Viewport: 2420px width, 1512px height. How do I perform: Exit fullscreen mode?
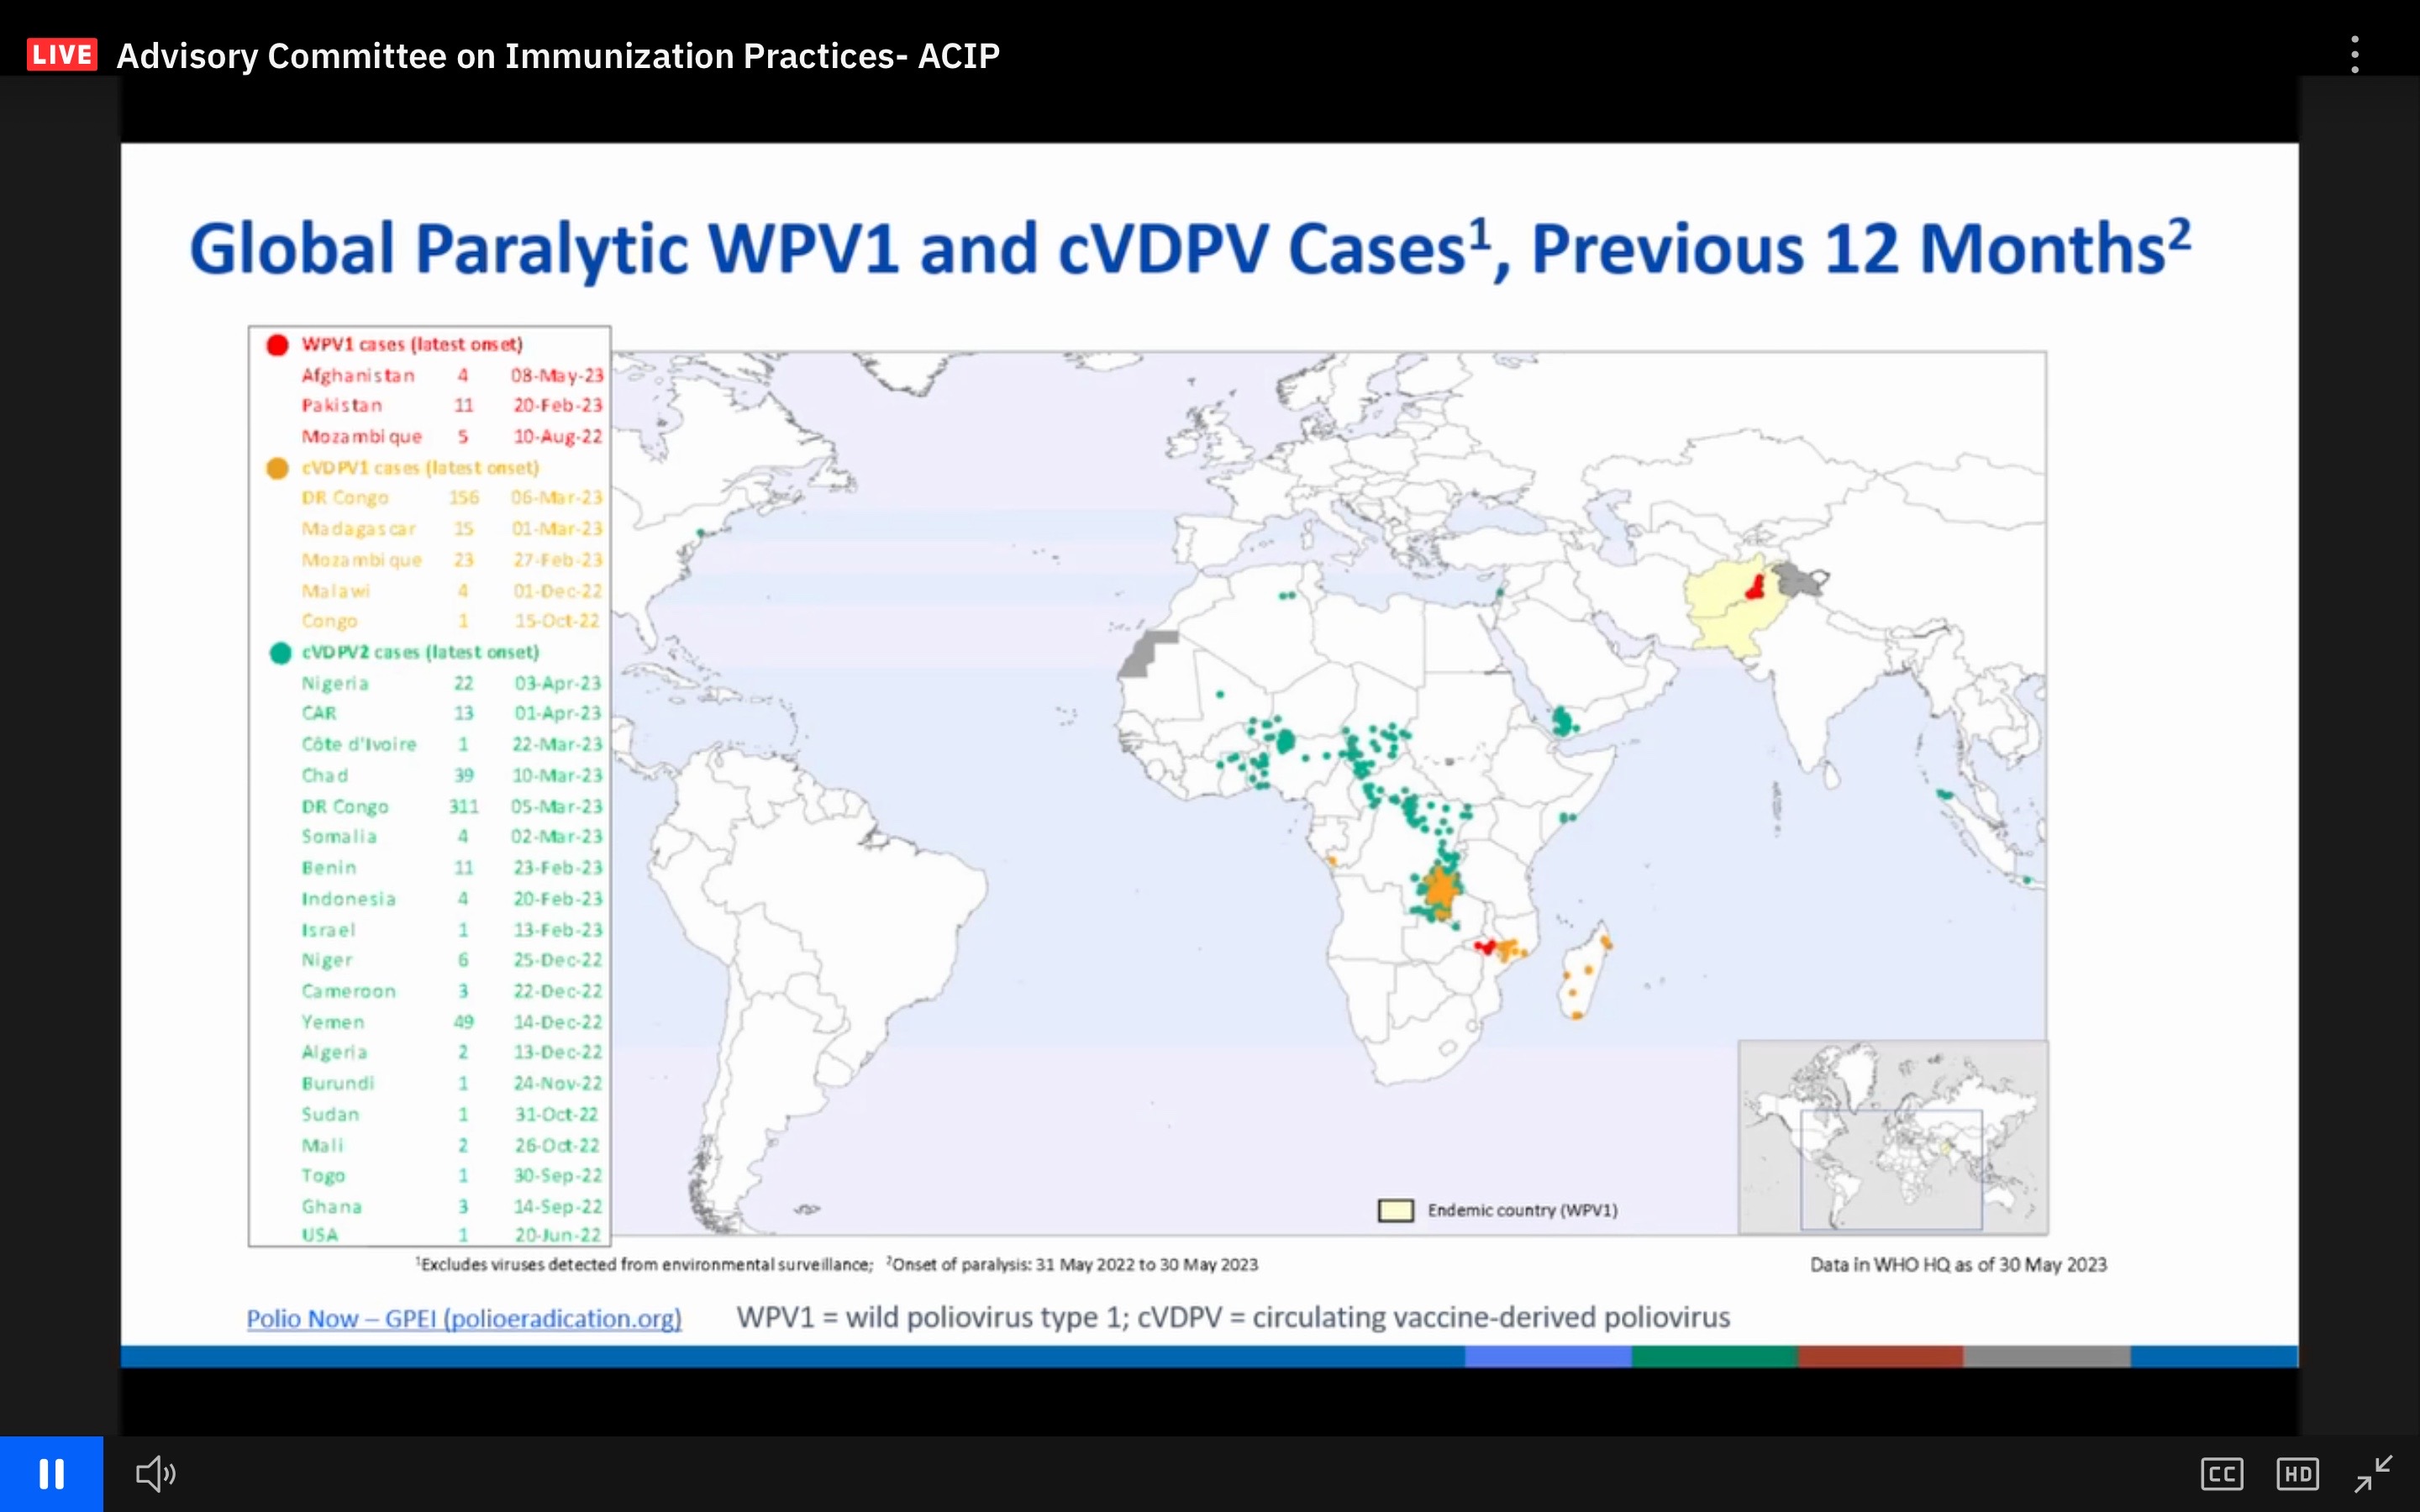tap(2372, 1473)
